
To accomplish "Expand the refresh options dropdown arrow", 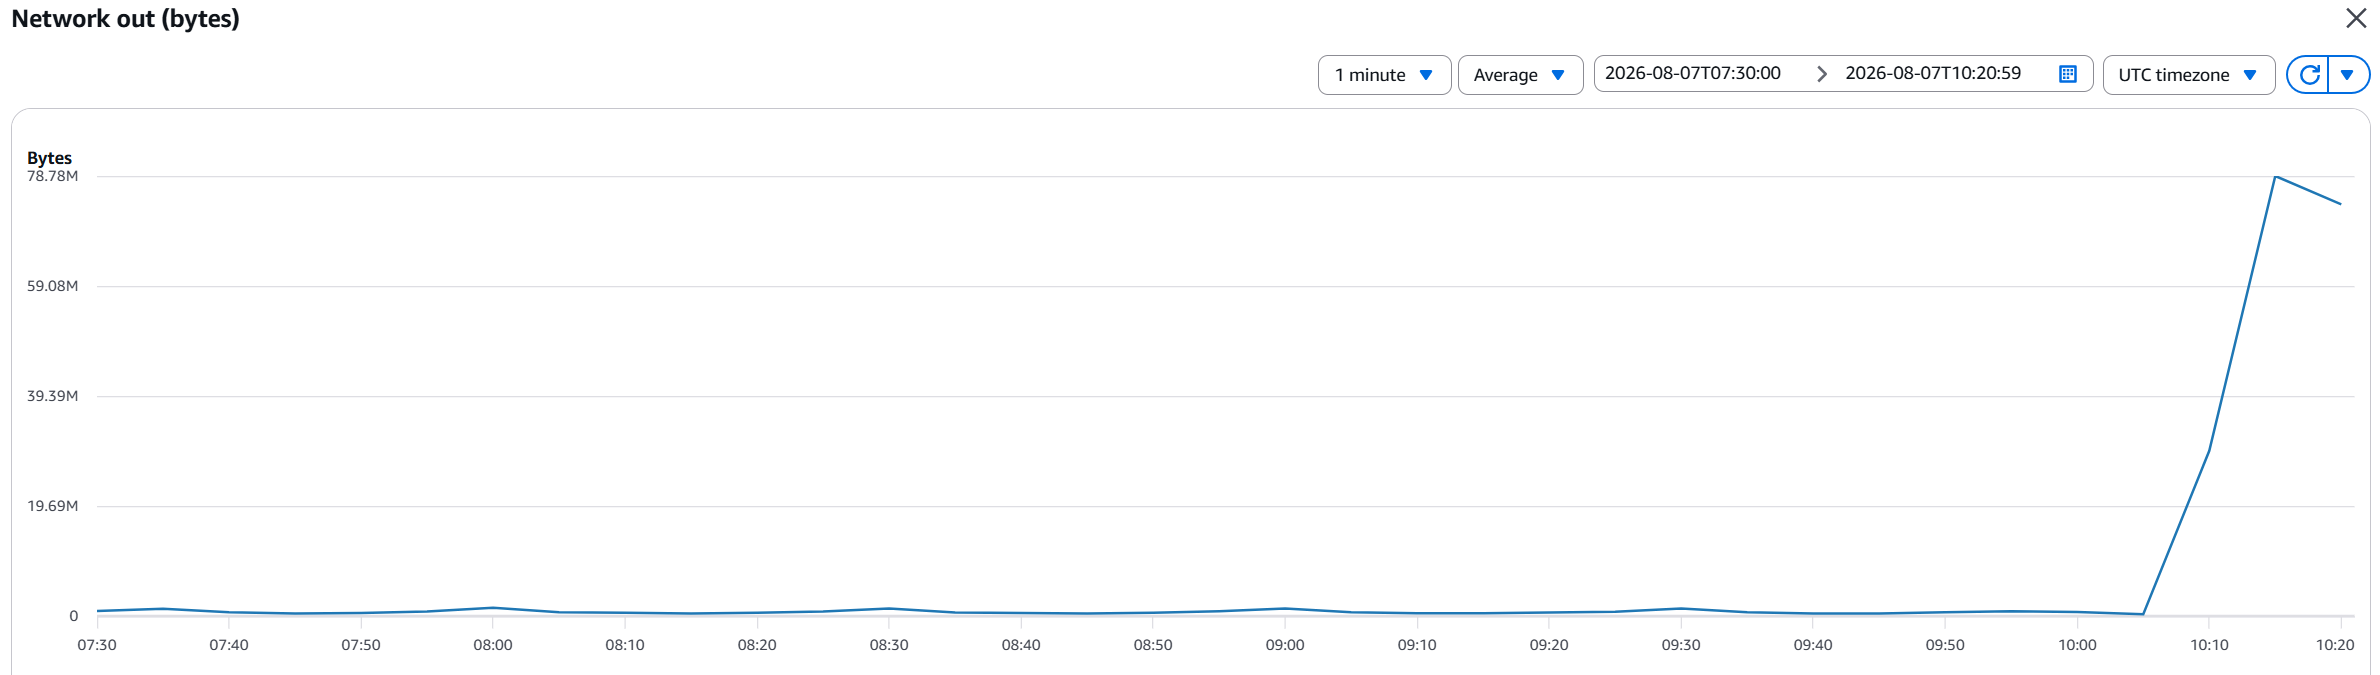I will pos(2348,75).
